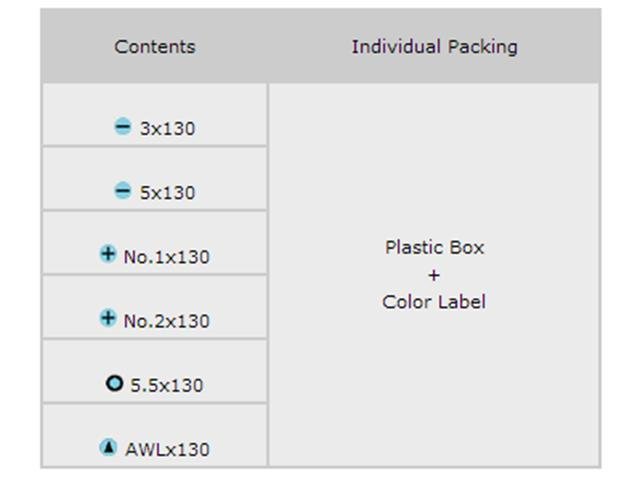This screenshot has height=480, width=640.
Task: Choose the AWLx130 text label
Action: [167, 449]
